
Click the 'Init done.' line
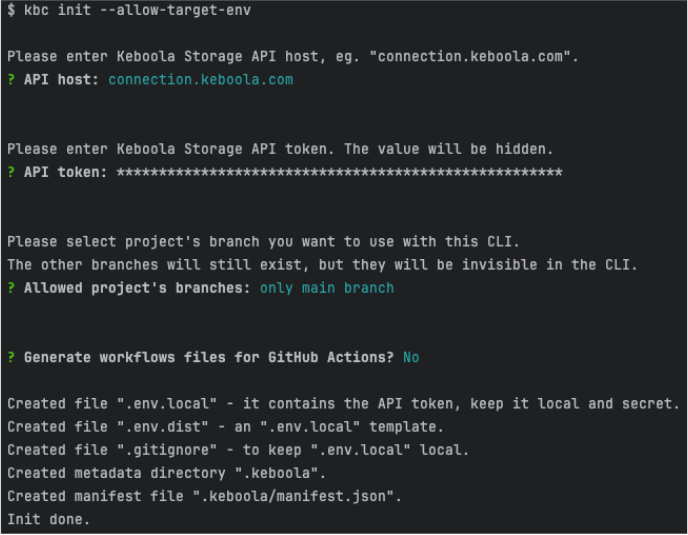point(49,519)
